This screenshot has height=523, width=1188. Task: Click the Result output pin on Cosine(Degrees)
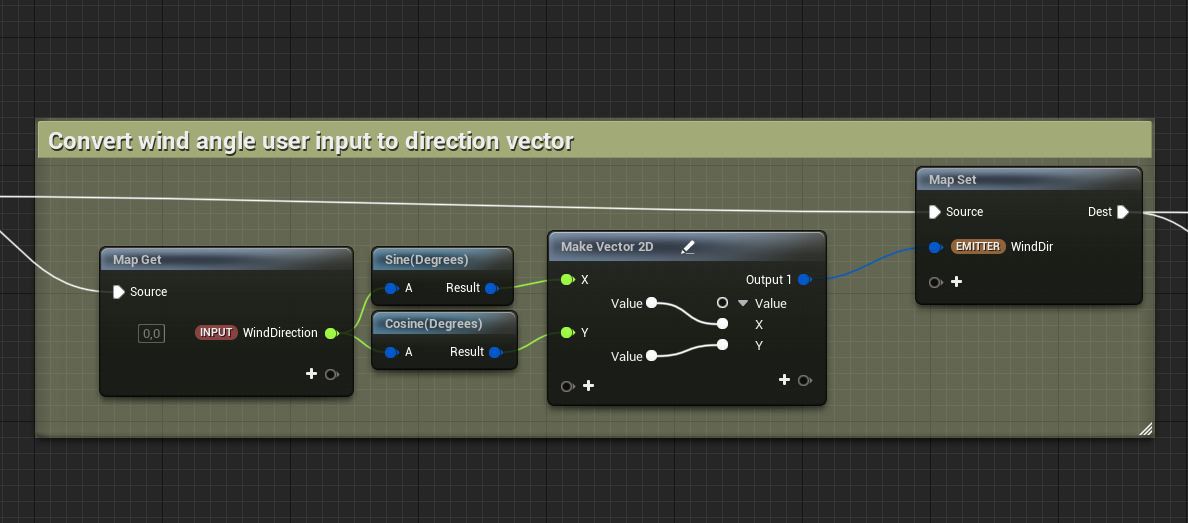(x=495, y=352)
